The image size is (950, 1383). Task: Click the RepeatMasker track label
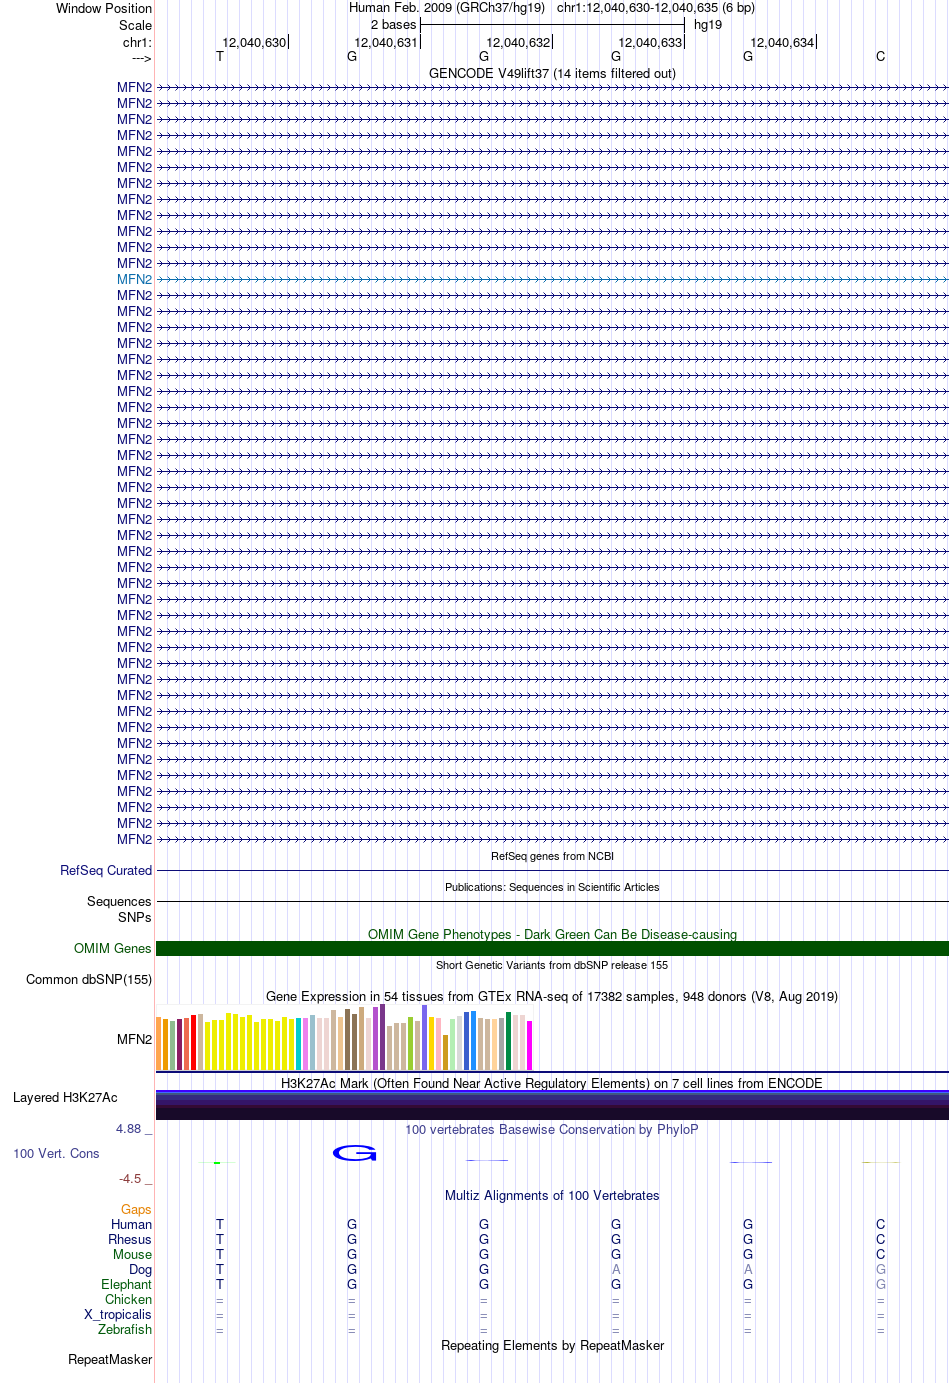(x=110, y=1359)
